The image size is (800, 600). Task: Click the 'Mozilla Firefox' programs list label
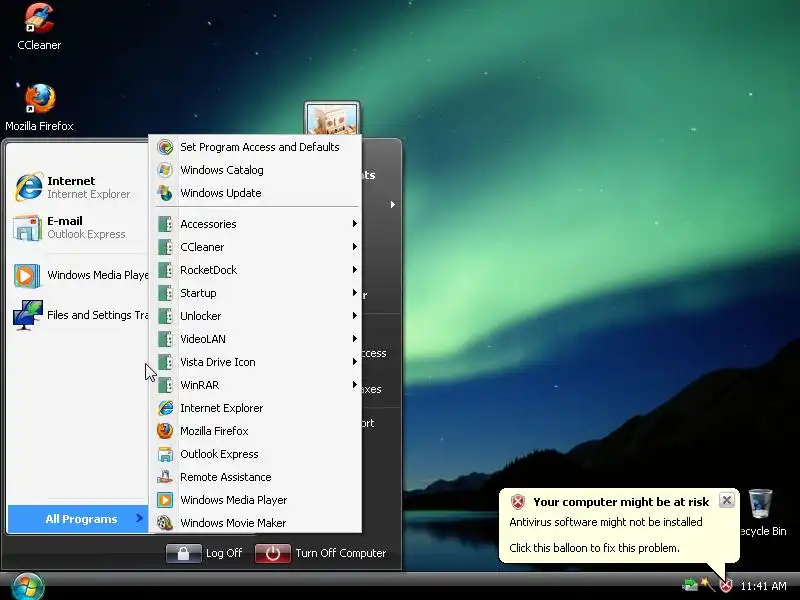point(214,431)
